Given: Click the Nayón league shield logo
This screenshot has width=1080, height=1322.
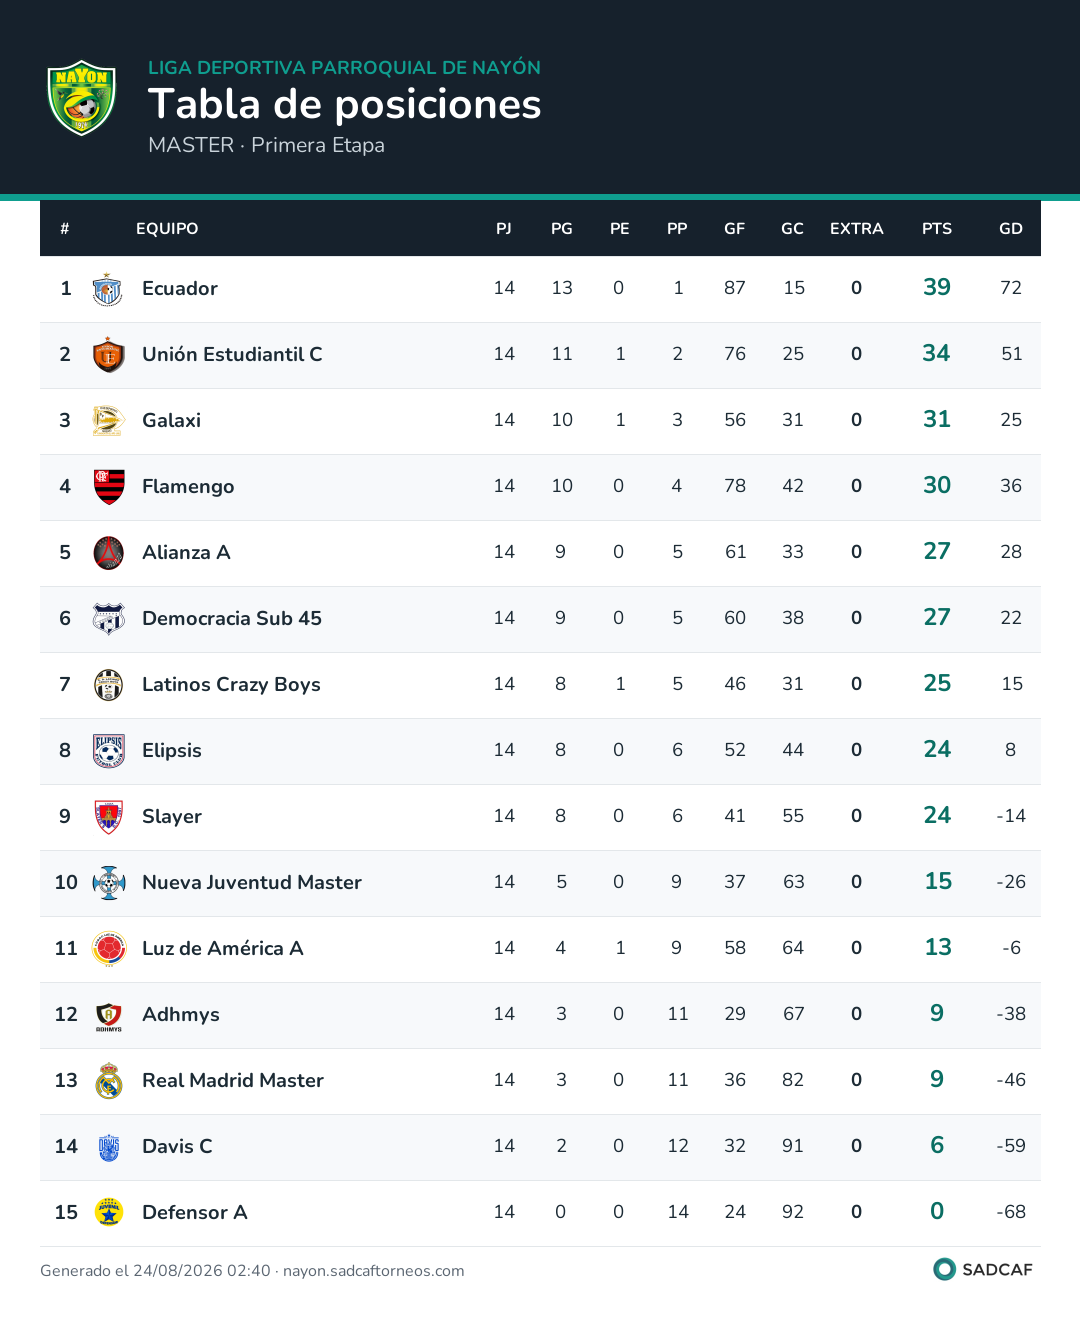Looking at the screenshot, I should (x=82, y=98).
